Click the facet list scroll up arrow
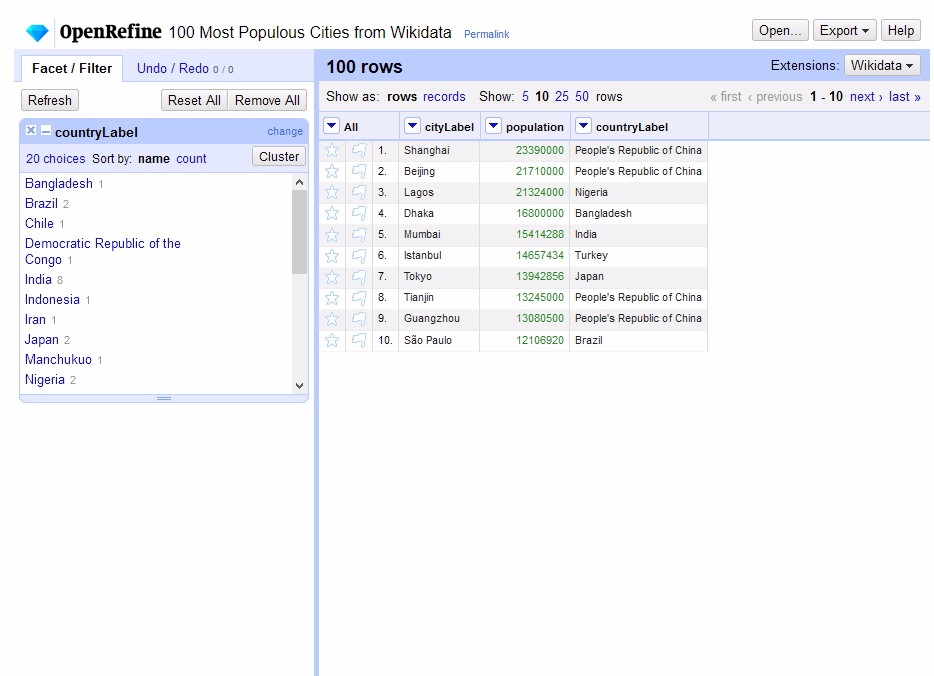Viewport: 934px width, 676px height. click(x=300, y=182)
